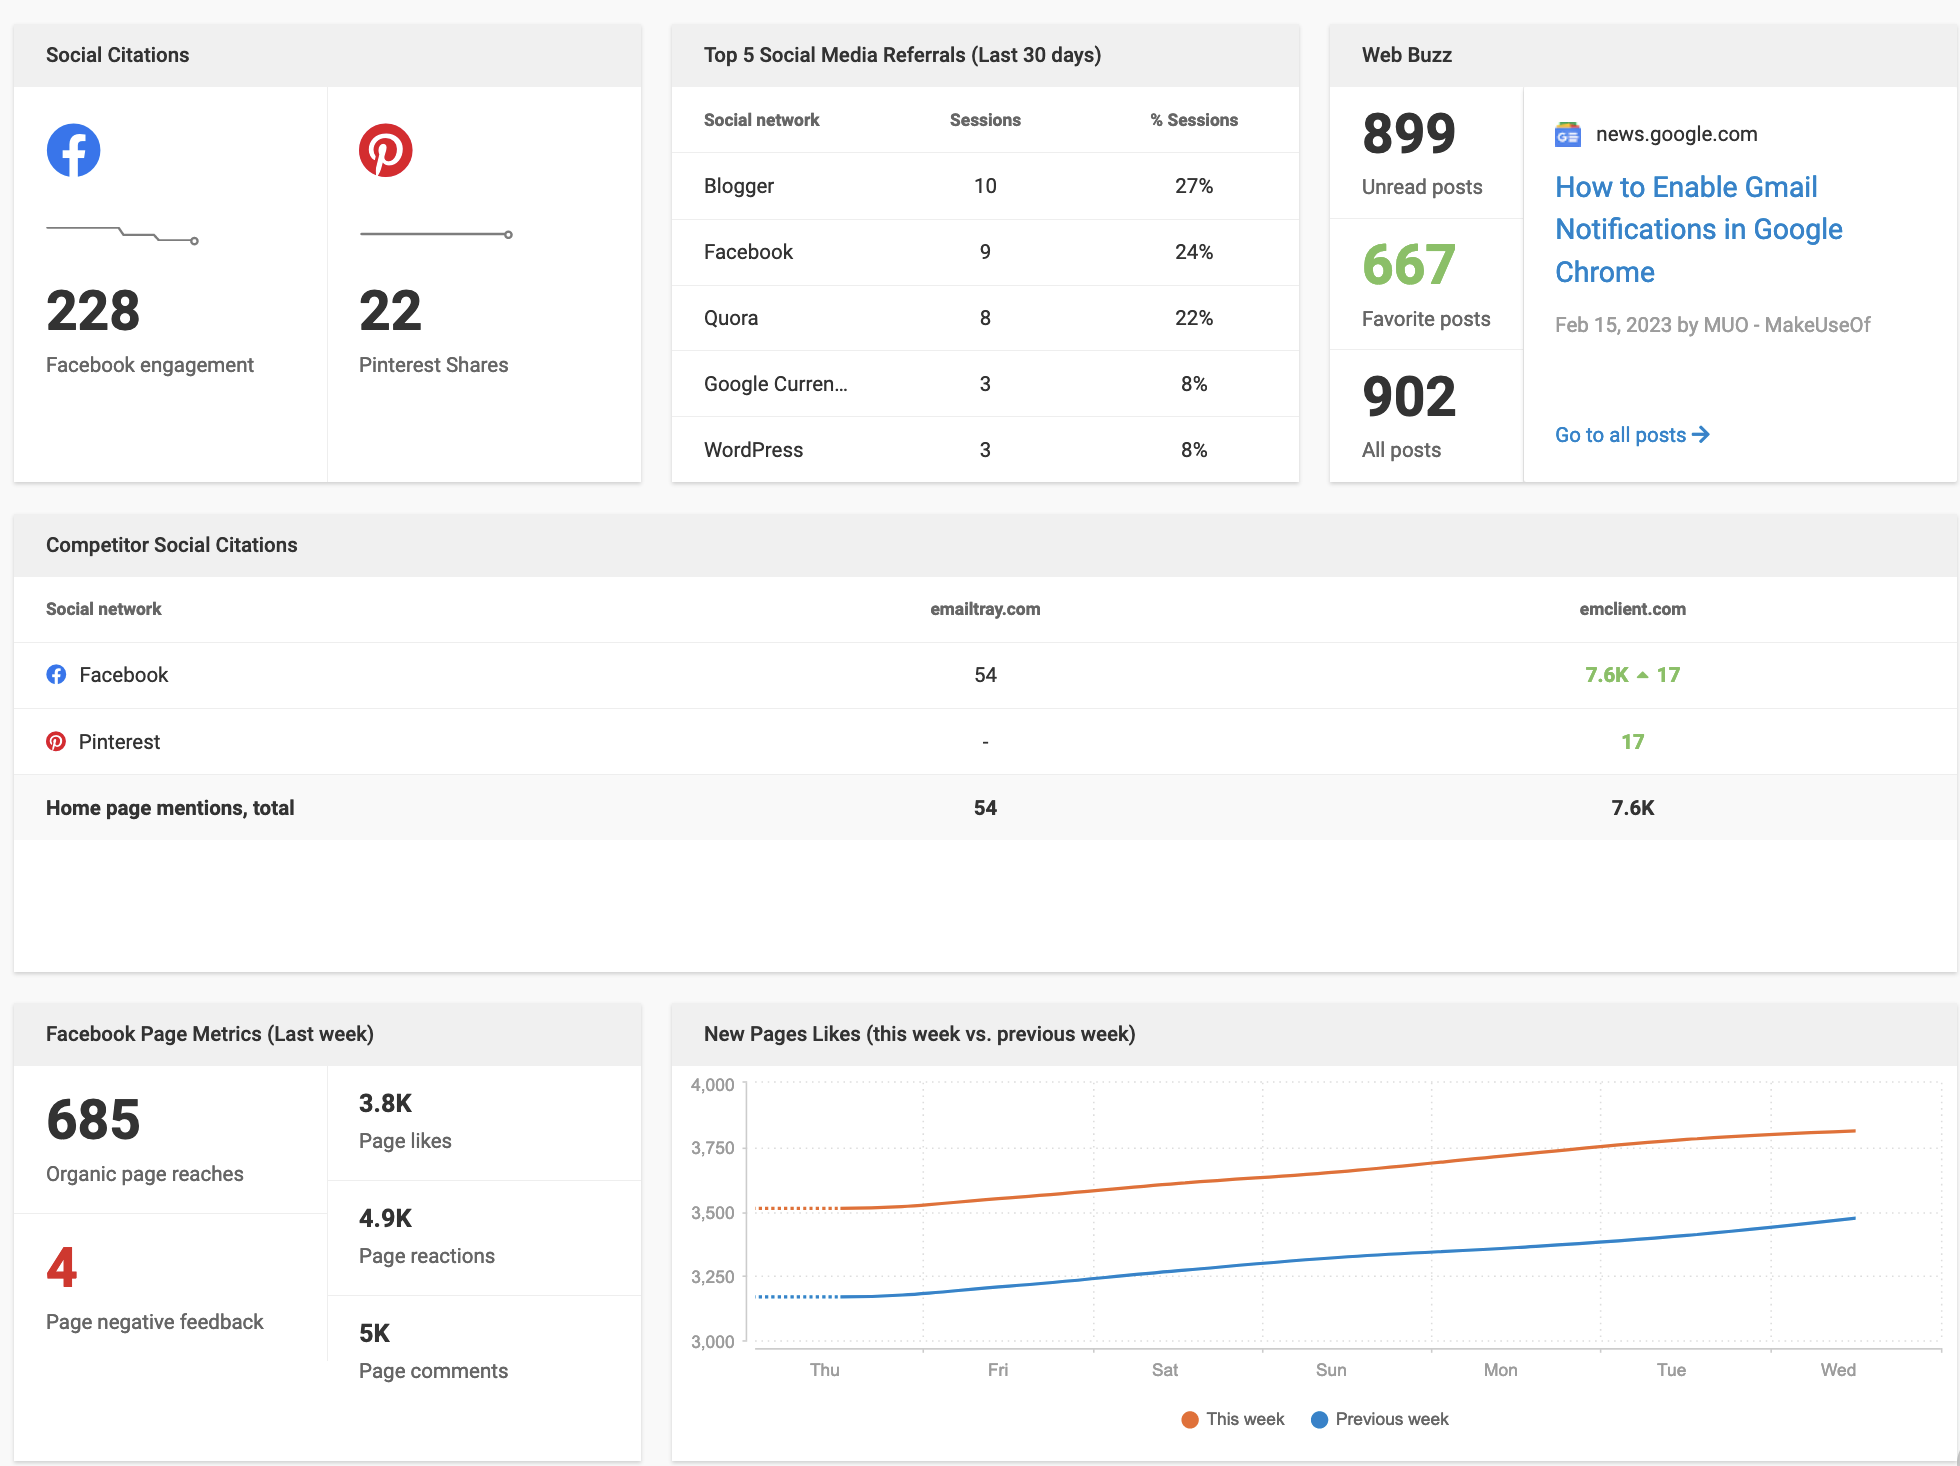Select the Facebook Page Metrics section header
The height and width of the screenshot is (1466, 1960).
point(209,1033)
